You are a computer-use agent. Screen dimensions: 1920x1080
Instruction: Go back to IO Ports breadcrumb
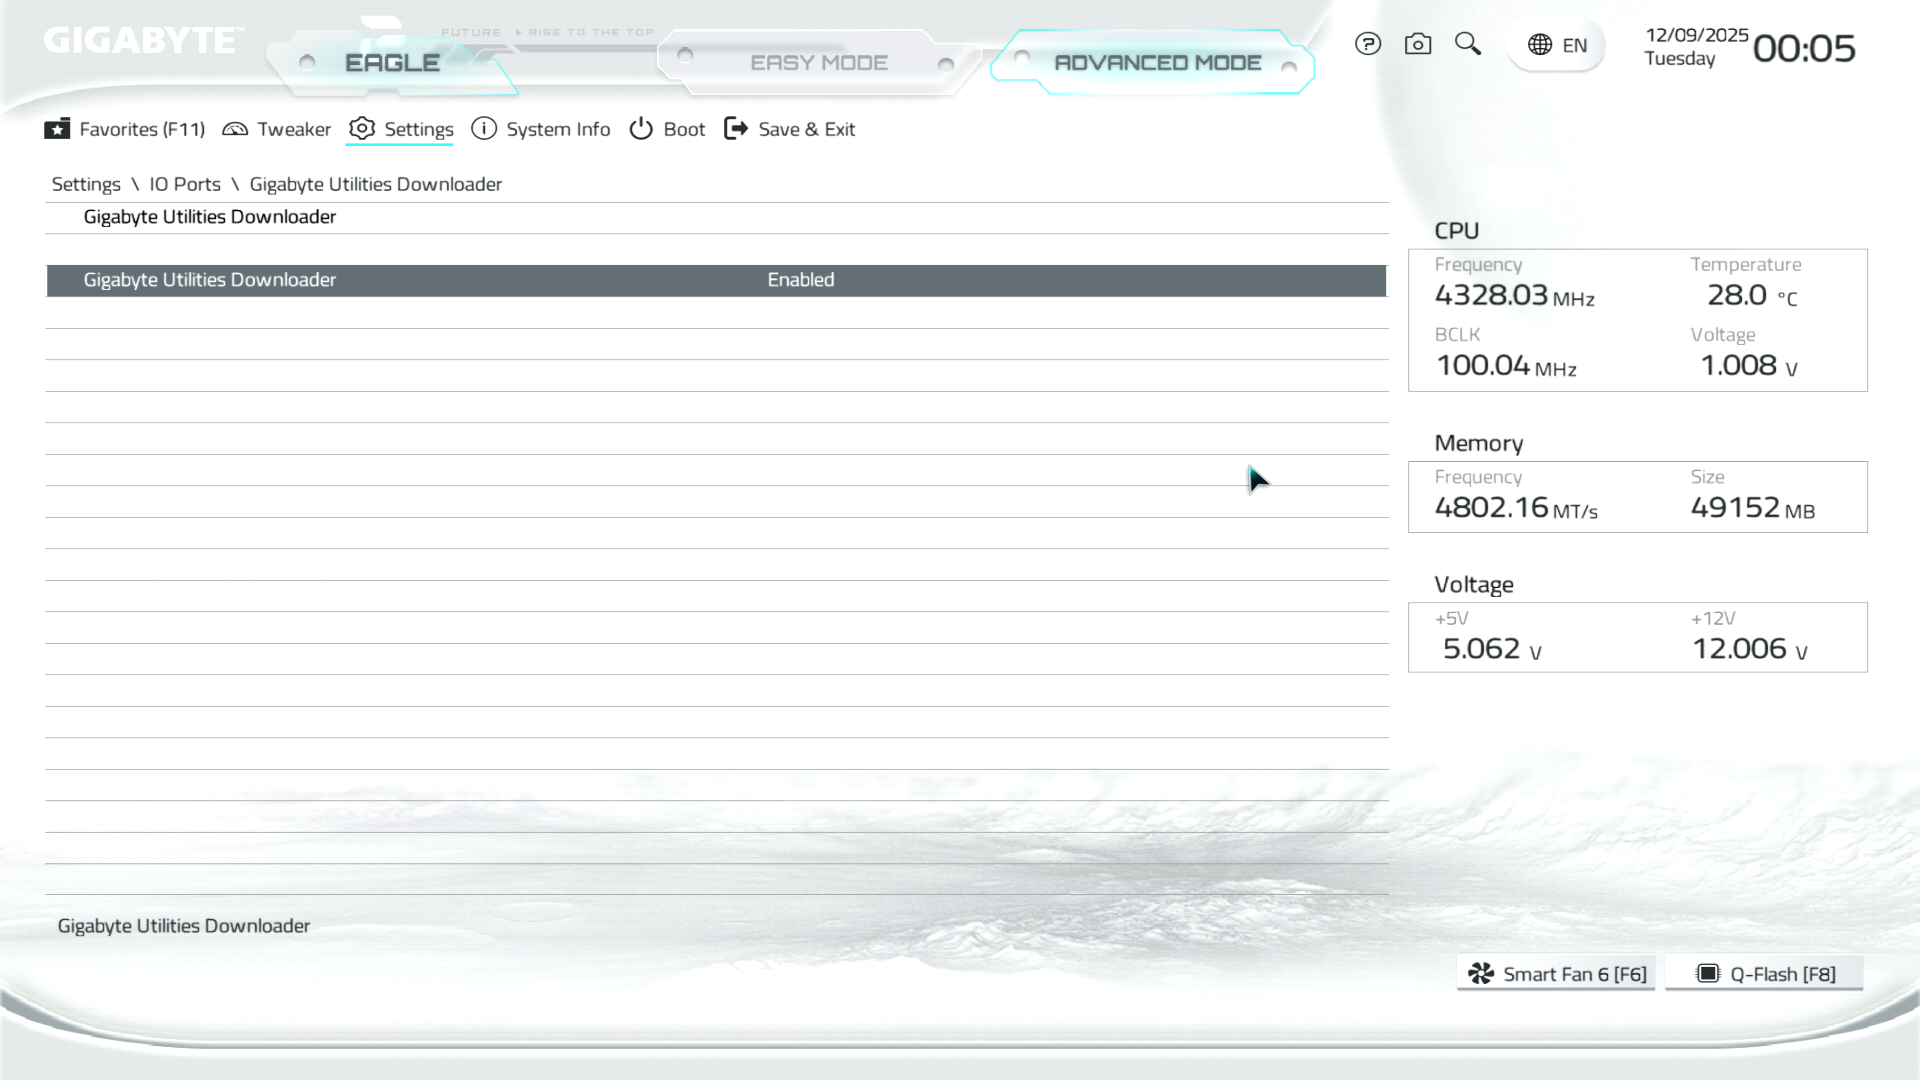tap(185, 184)
